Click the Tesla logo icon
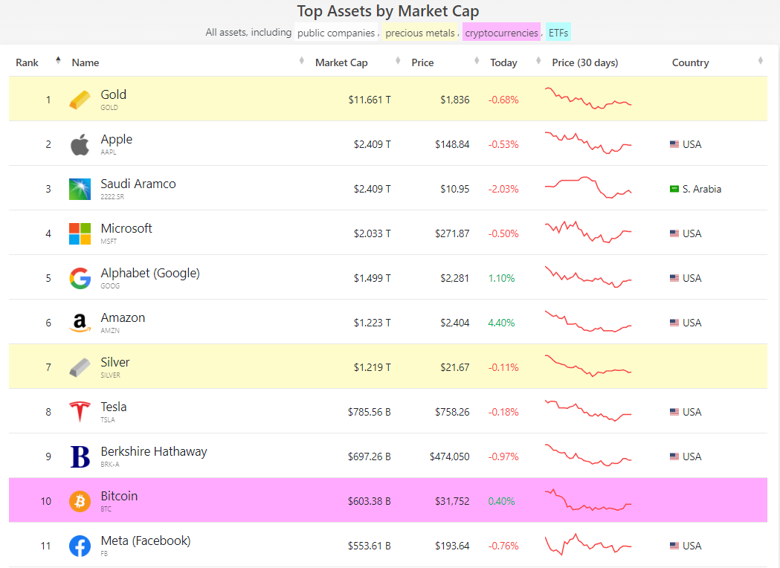This screenshot has height=568, width=780. 80,412
